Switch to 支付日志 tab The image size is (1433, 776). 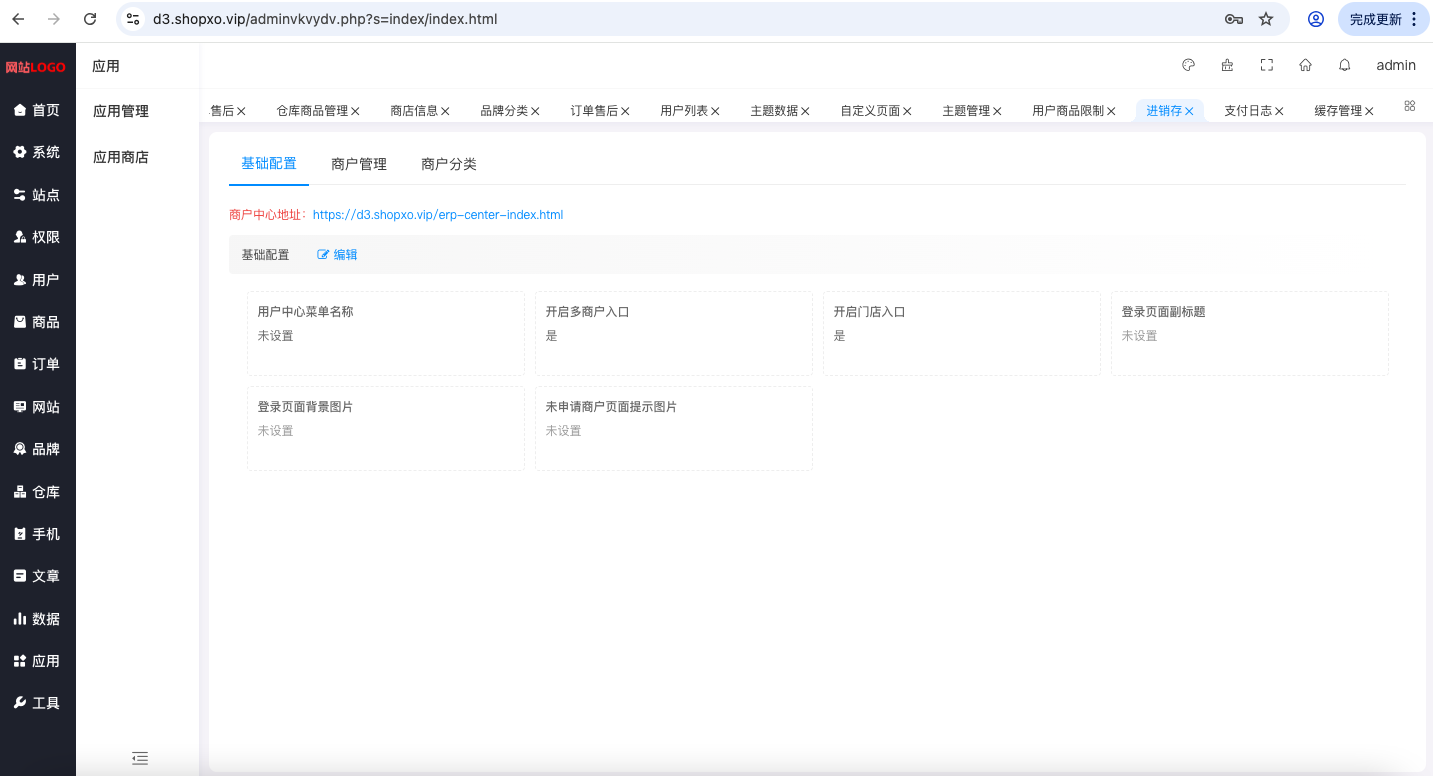pyautogui.click(x=1248, y=111)
